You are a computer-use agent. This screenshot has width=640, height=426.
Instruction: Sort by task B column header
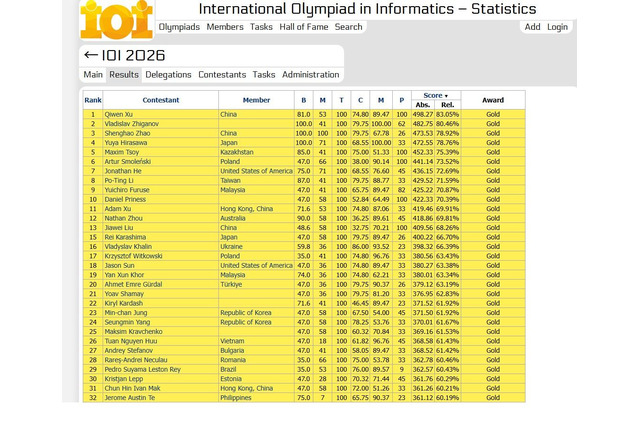(x=304, y=100)
